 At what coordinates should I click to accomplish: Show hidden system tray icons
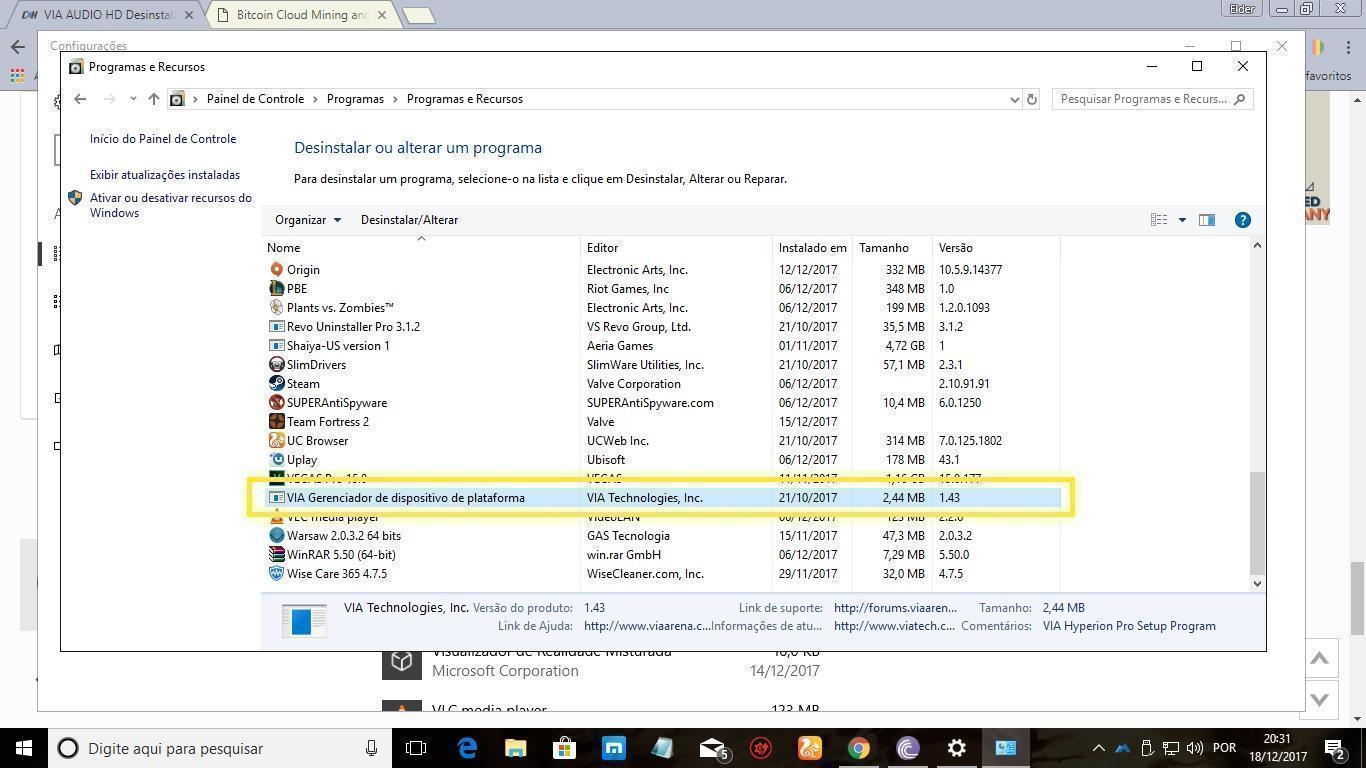(1098, 748)
